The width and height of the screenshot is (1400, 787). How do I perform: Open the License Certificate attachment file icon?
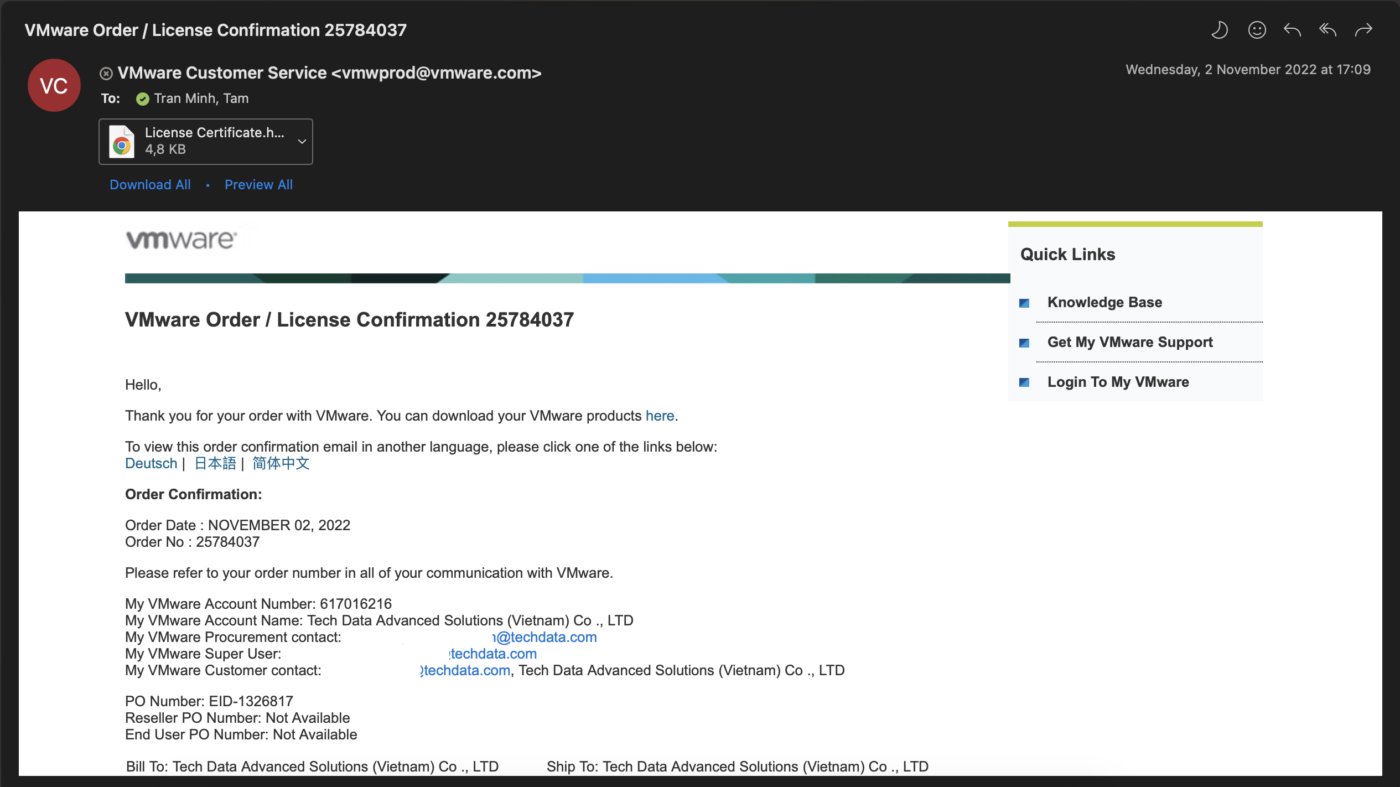click(122, 141)
